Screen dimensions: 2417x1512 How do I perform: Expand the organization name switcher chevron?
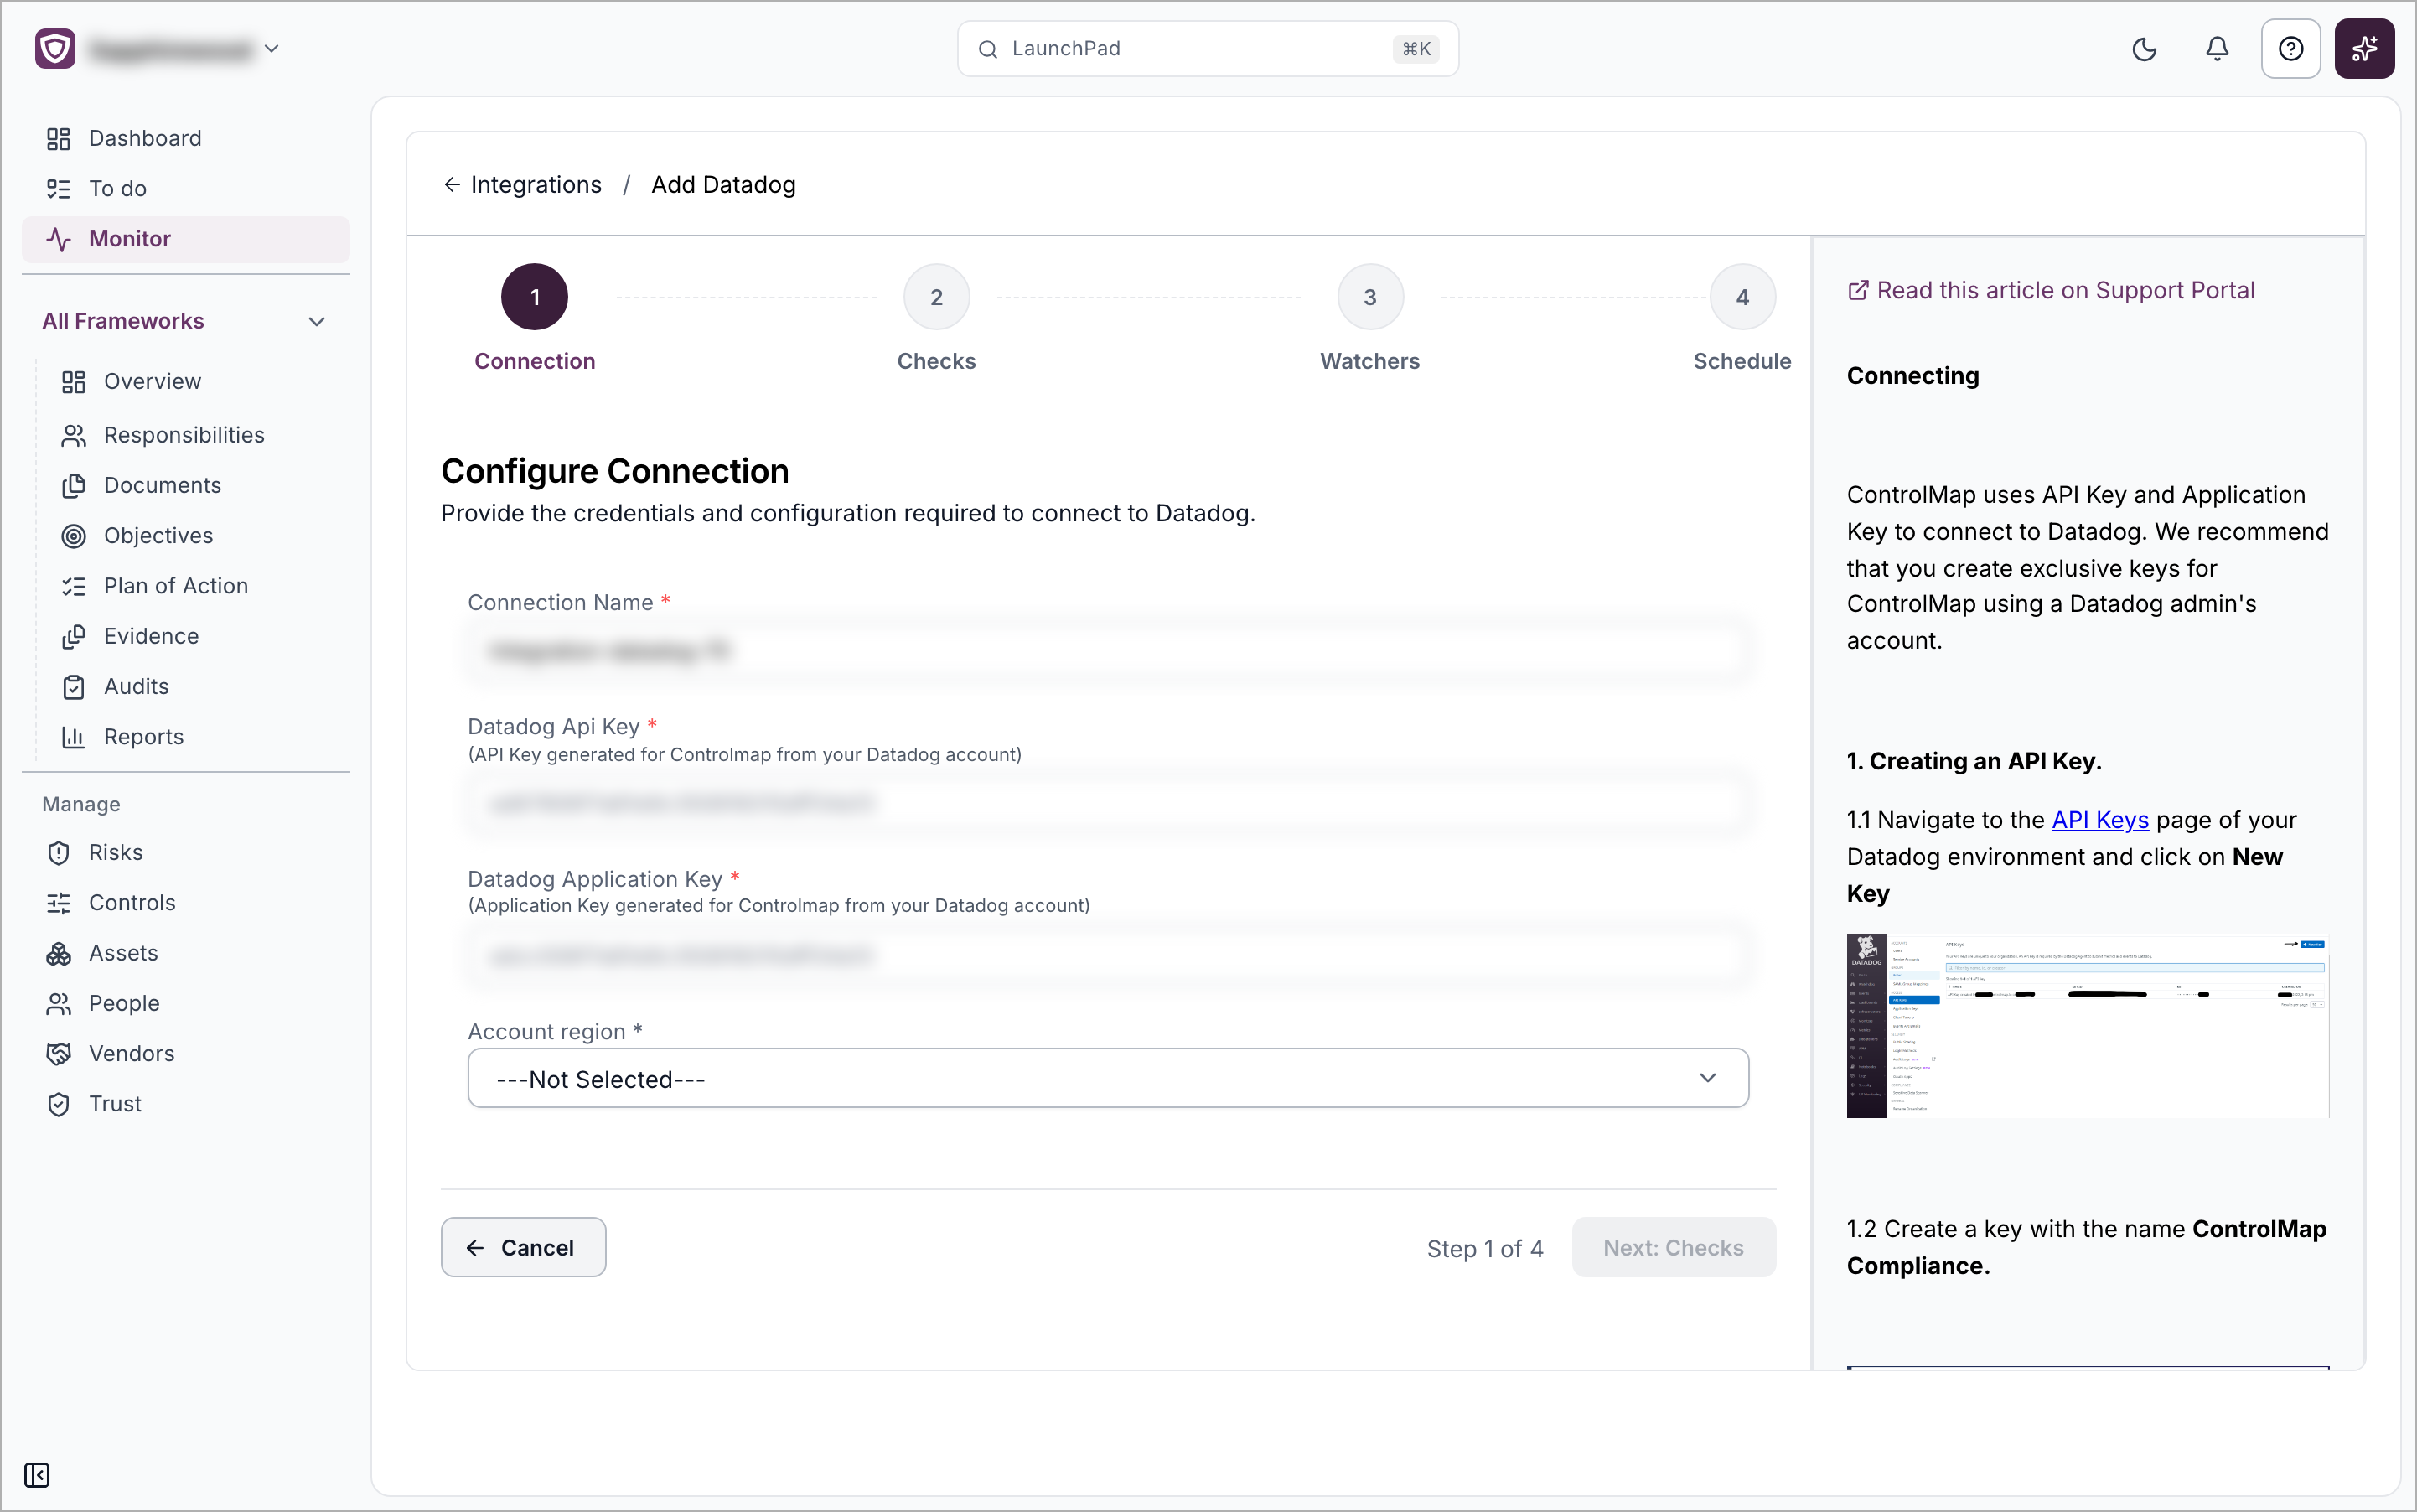(x=271, y=49)
